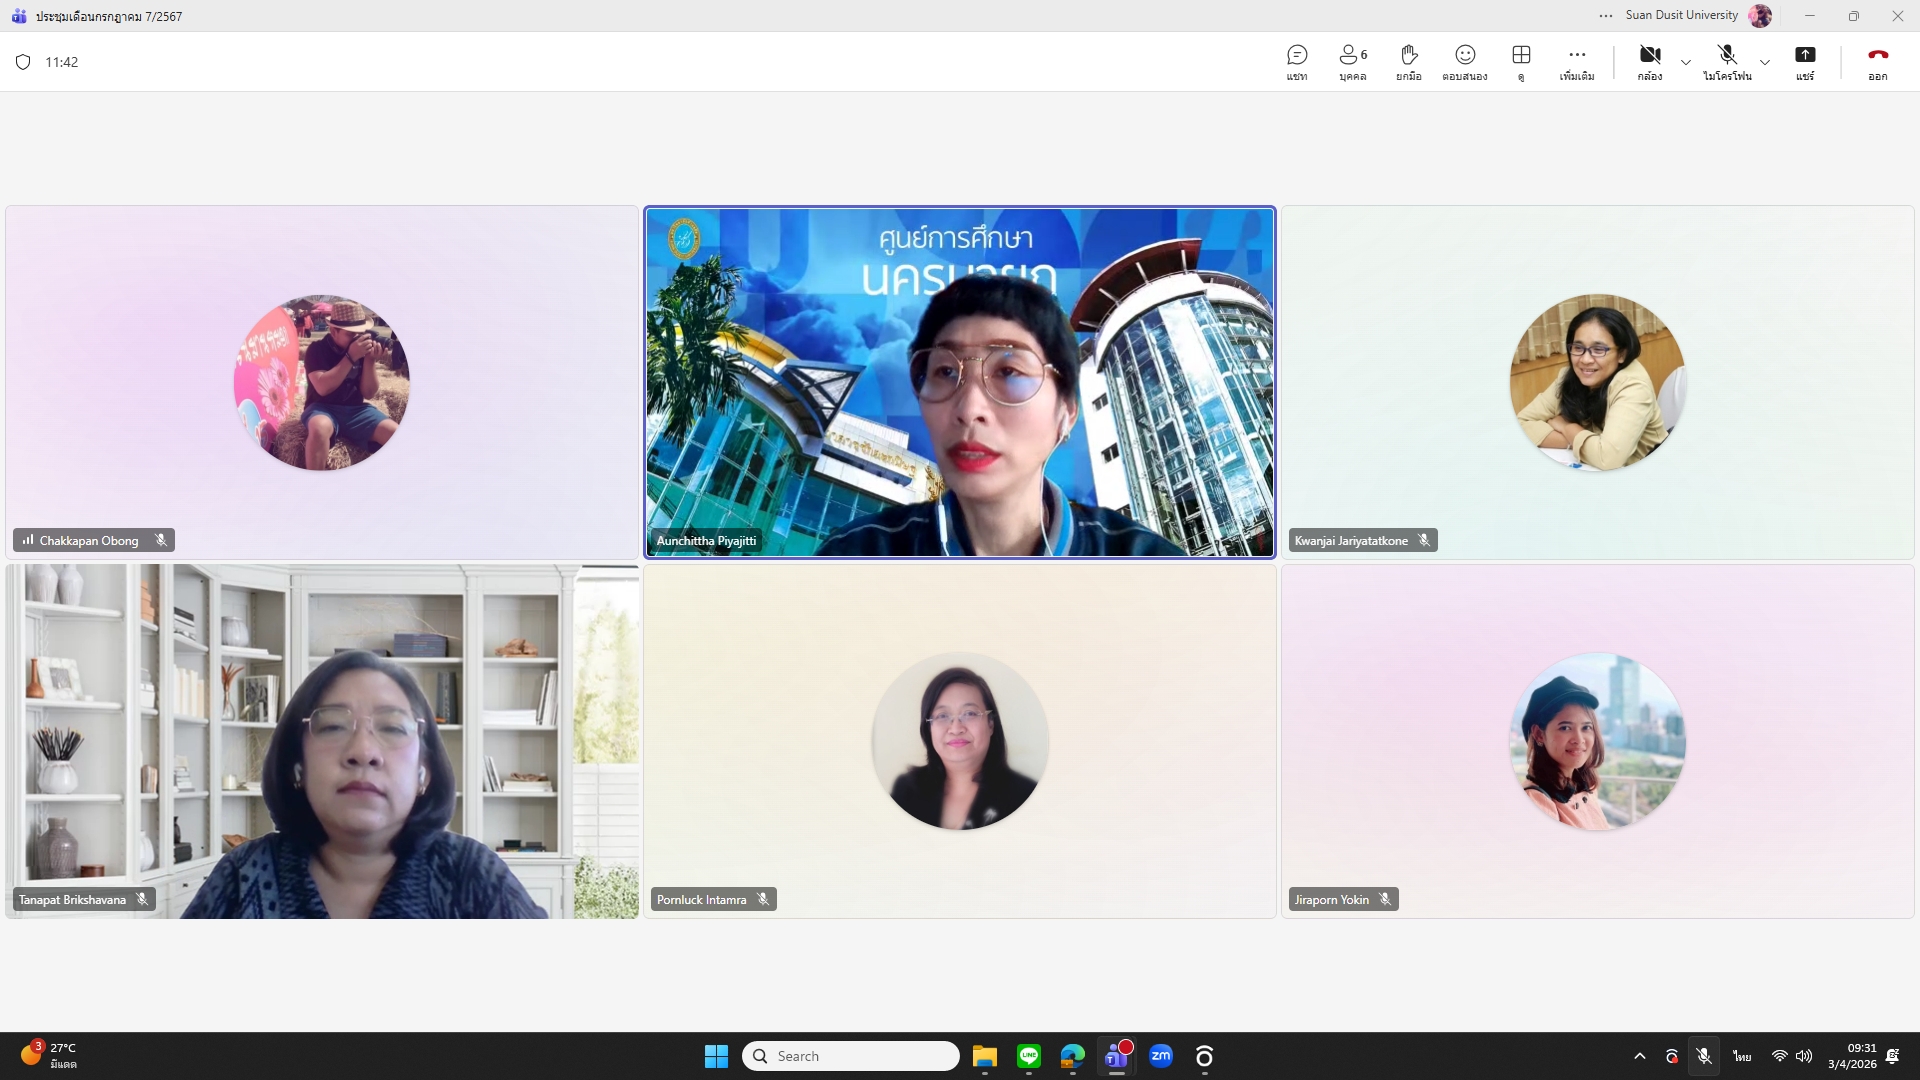Click the Windows taskbar search box
The height and width of the screenshot is (1080, 1920).
point(850,1056)
